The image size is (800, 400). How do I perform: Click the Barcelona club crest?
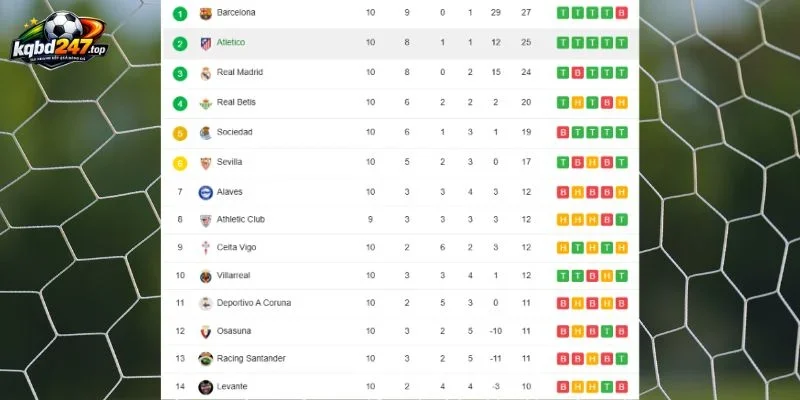point(206,13)
